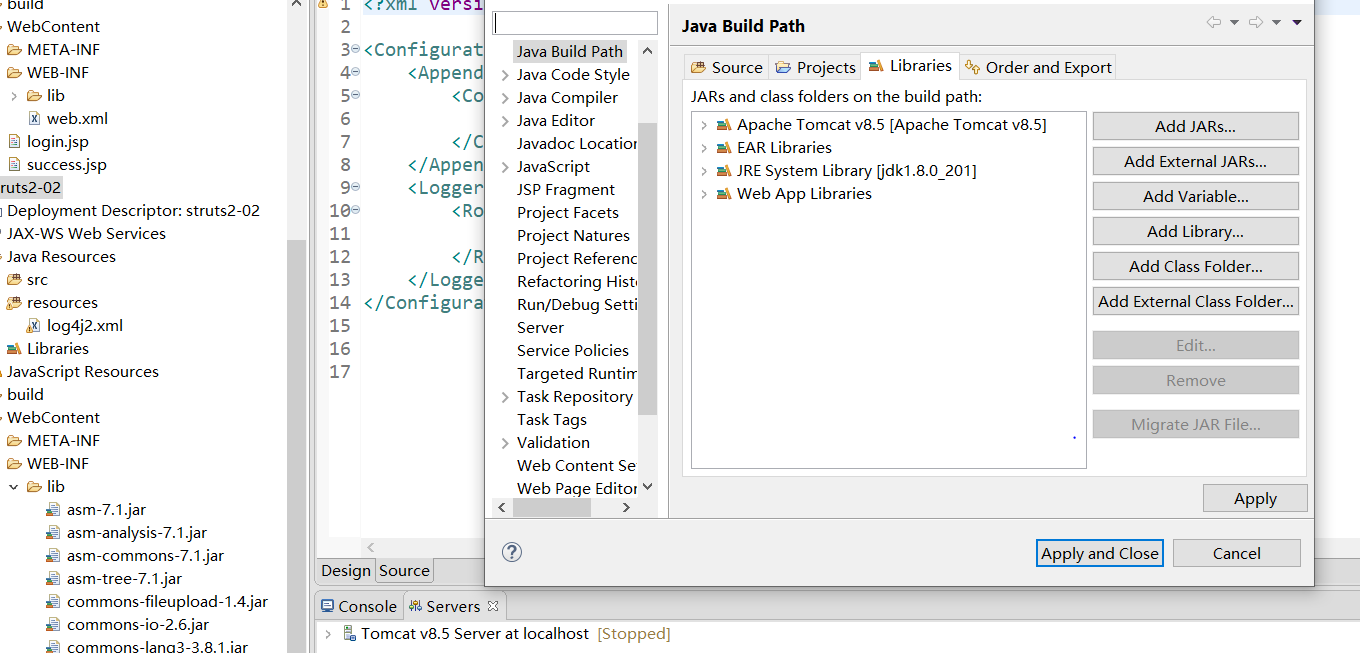
Task: Close the Servers view tab with its X
Action: [493, 605]
